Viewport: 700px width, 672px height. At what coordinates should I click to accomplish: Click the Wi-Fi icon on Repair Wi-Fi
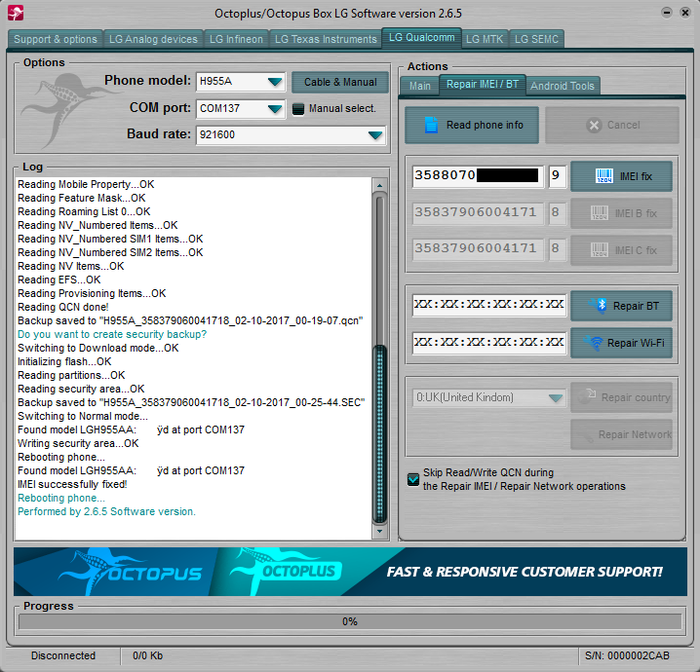point(594,343)
